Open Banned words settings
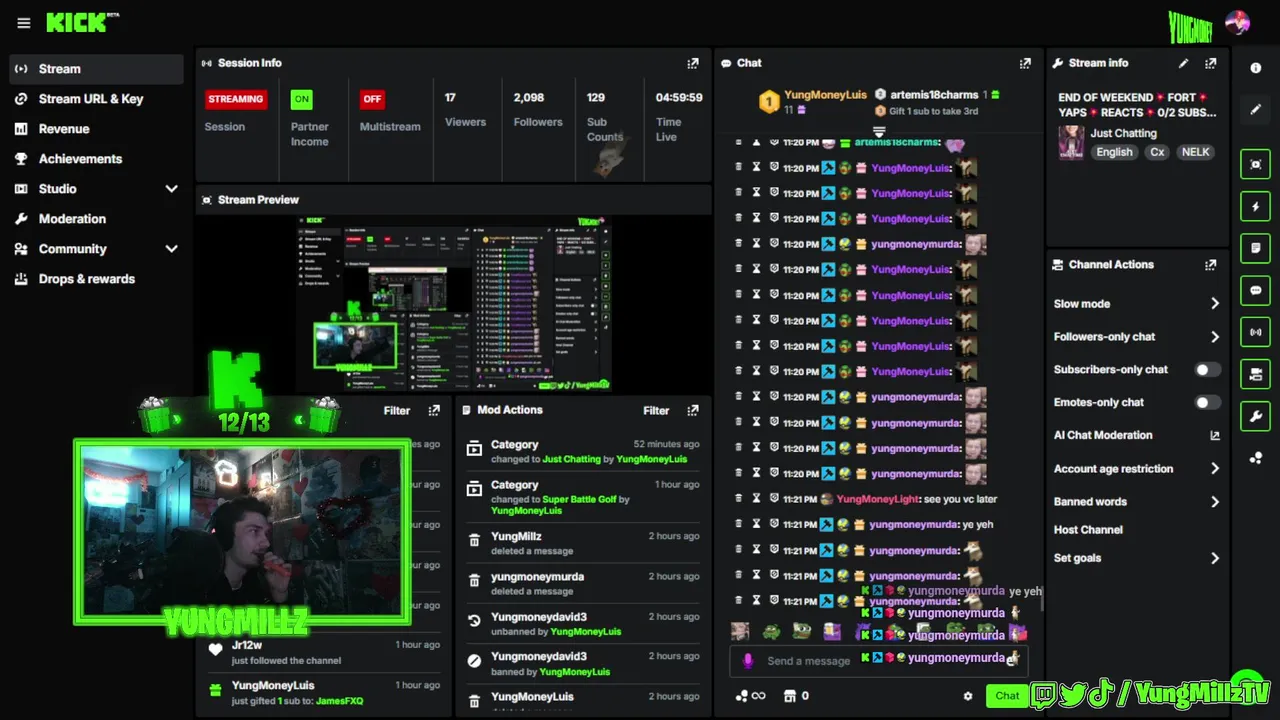The width and height of the screenshot is (1280, 720). [x=1137, y=502]
